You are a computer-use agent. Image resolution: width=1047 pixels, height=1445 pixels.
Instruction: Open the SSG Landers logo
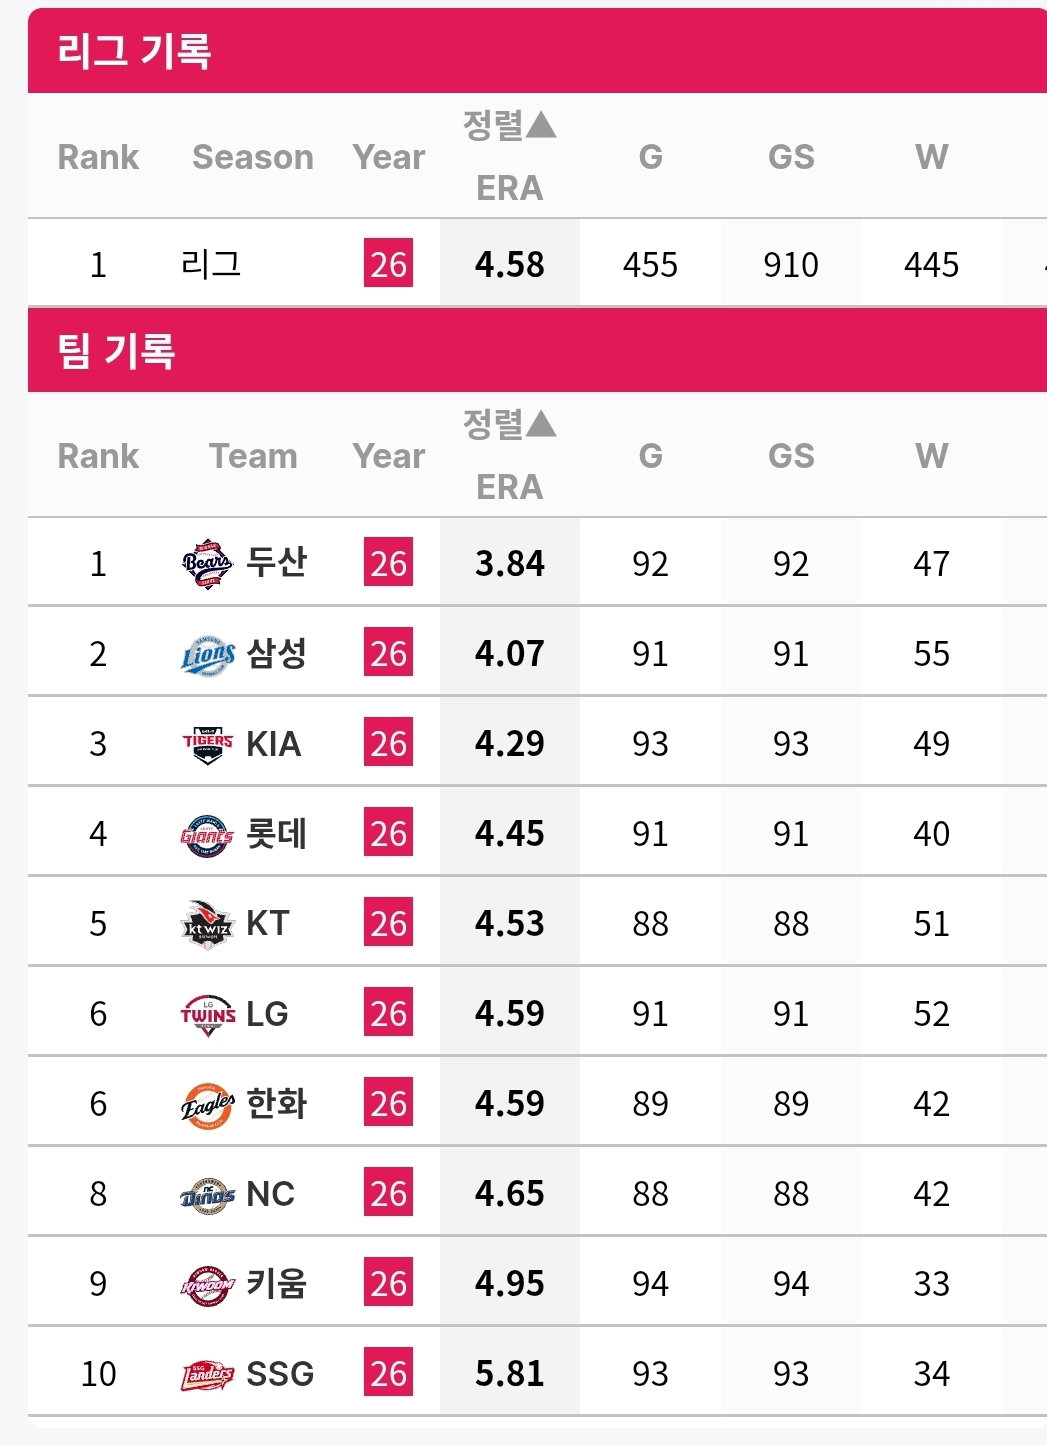[208, 1374]
